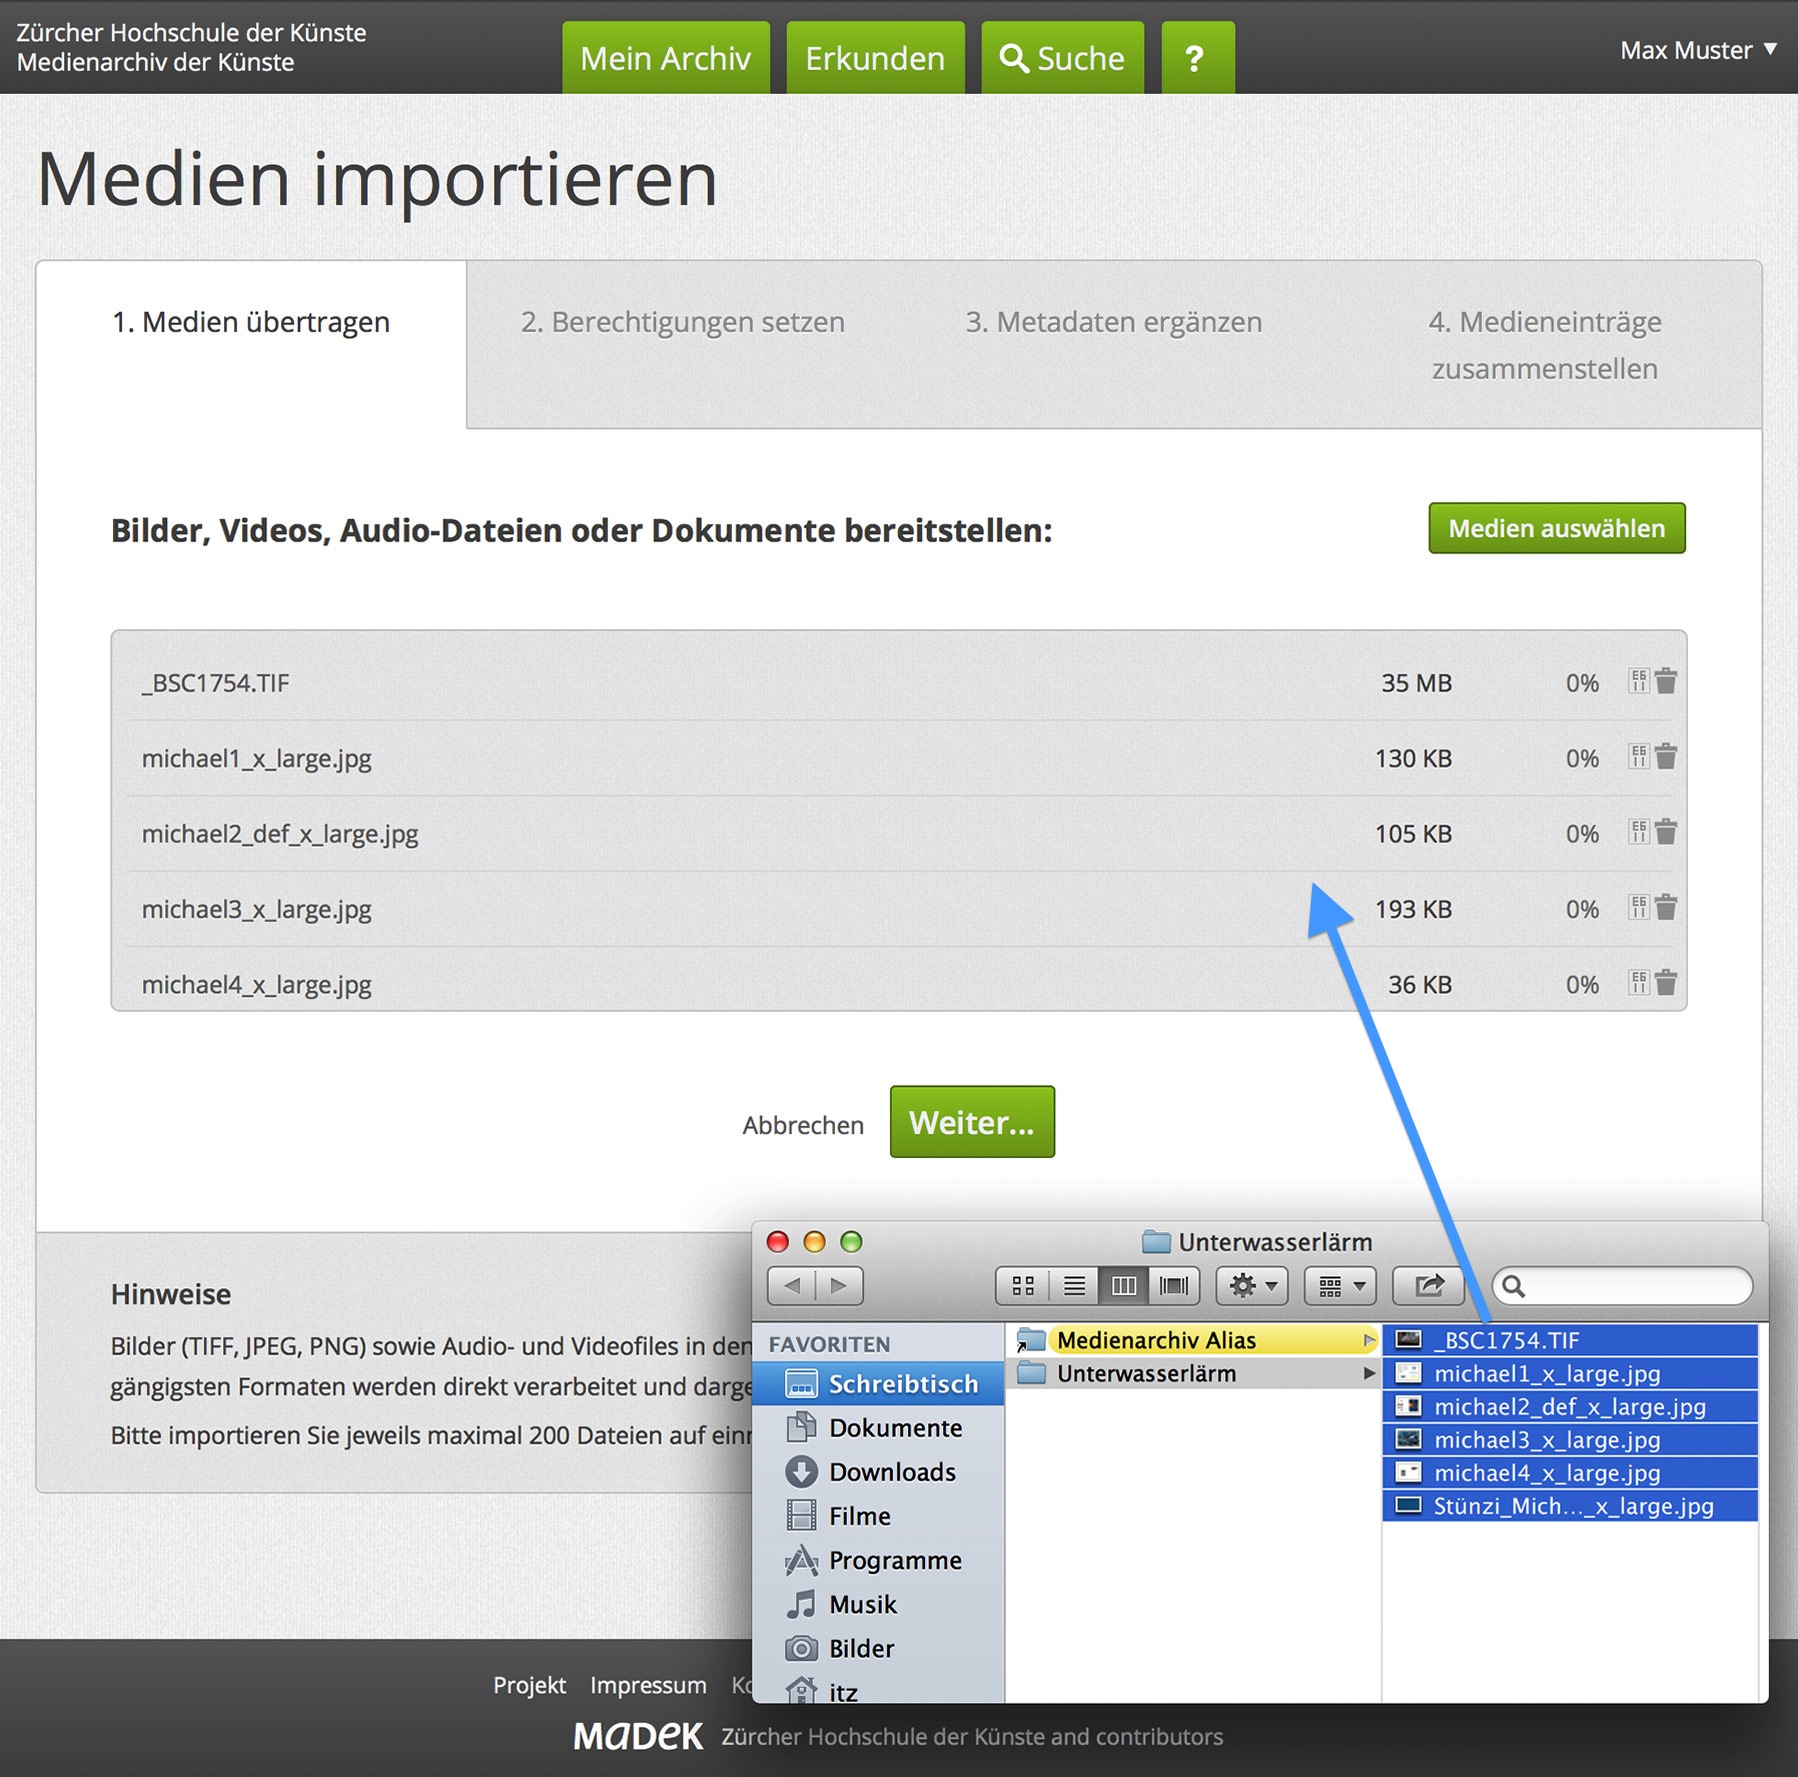Switch Finder to list view
The width and height of the screenshot is (1798, 1777).
click(x=1074, y=1286)
